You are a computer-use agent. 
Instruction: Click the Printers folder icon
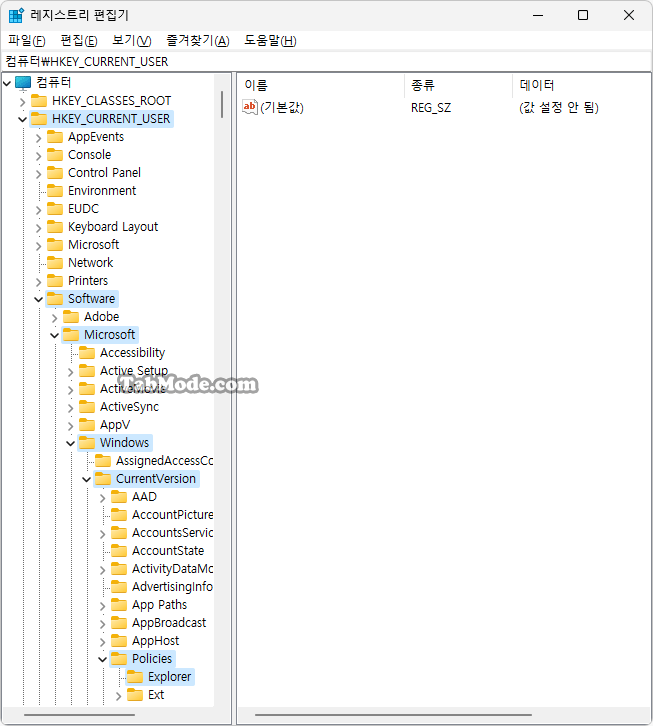click(x=55, y=281)
